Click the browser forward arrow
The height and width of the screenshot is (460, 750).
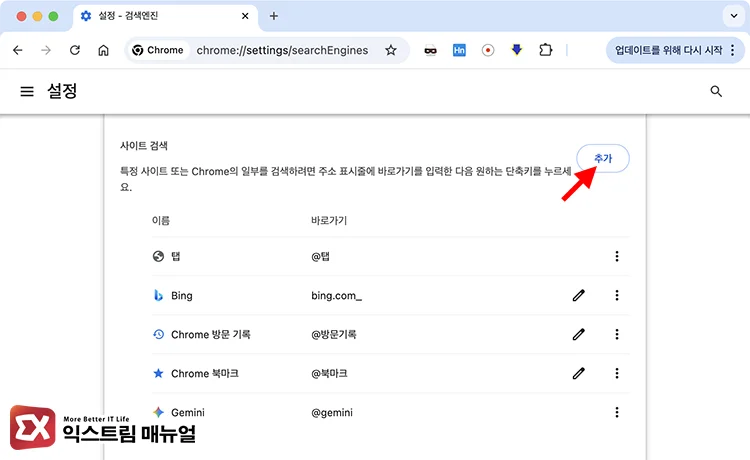pos(46,50)
